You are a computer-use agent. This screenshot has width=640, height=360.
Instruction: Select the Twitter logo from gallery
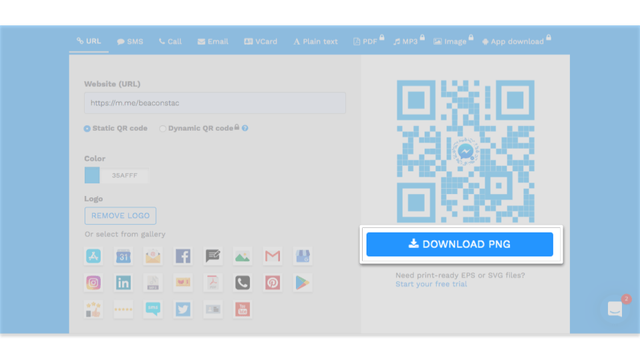(183, 309)
